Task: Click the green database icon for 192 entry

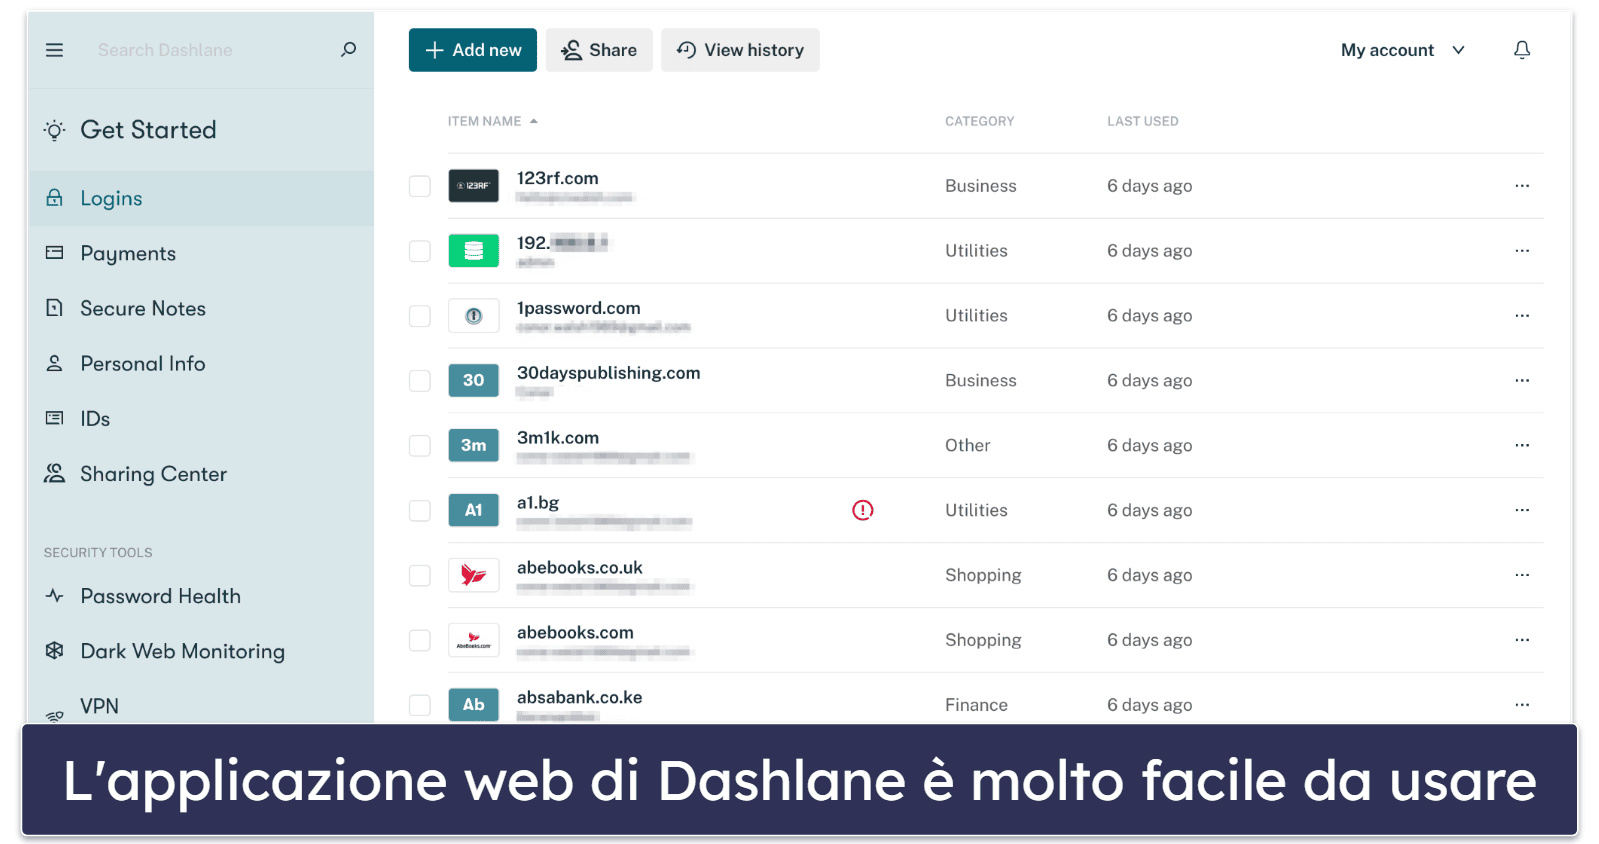Action: 473,251
